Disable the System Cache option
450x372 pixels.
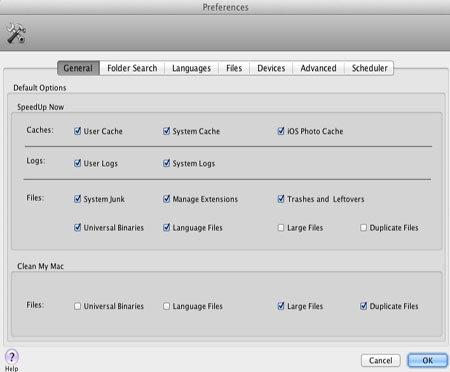[166, 131]
